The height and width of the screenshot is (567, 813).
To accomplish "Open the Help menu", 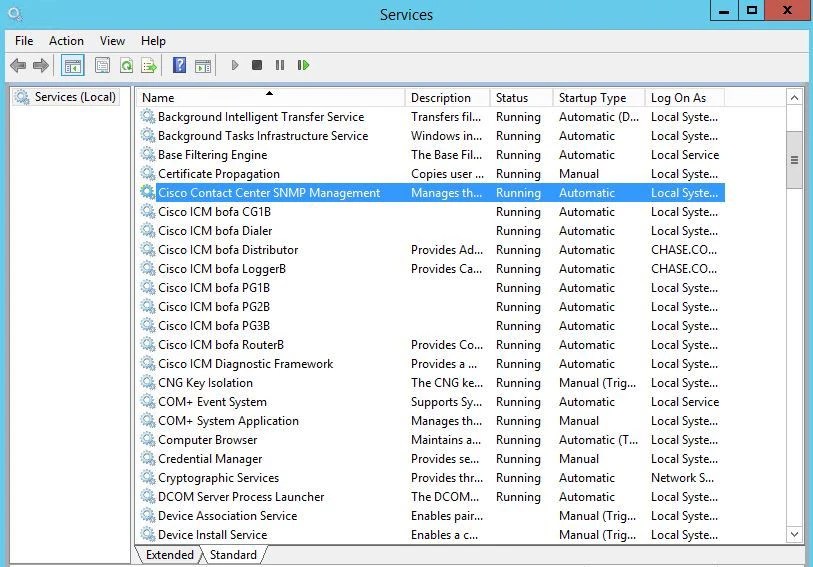I will click(153, 41).
